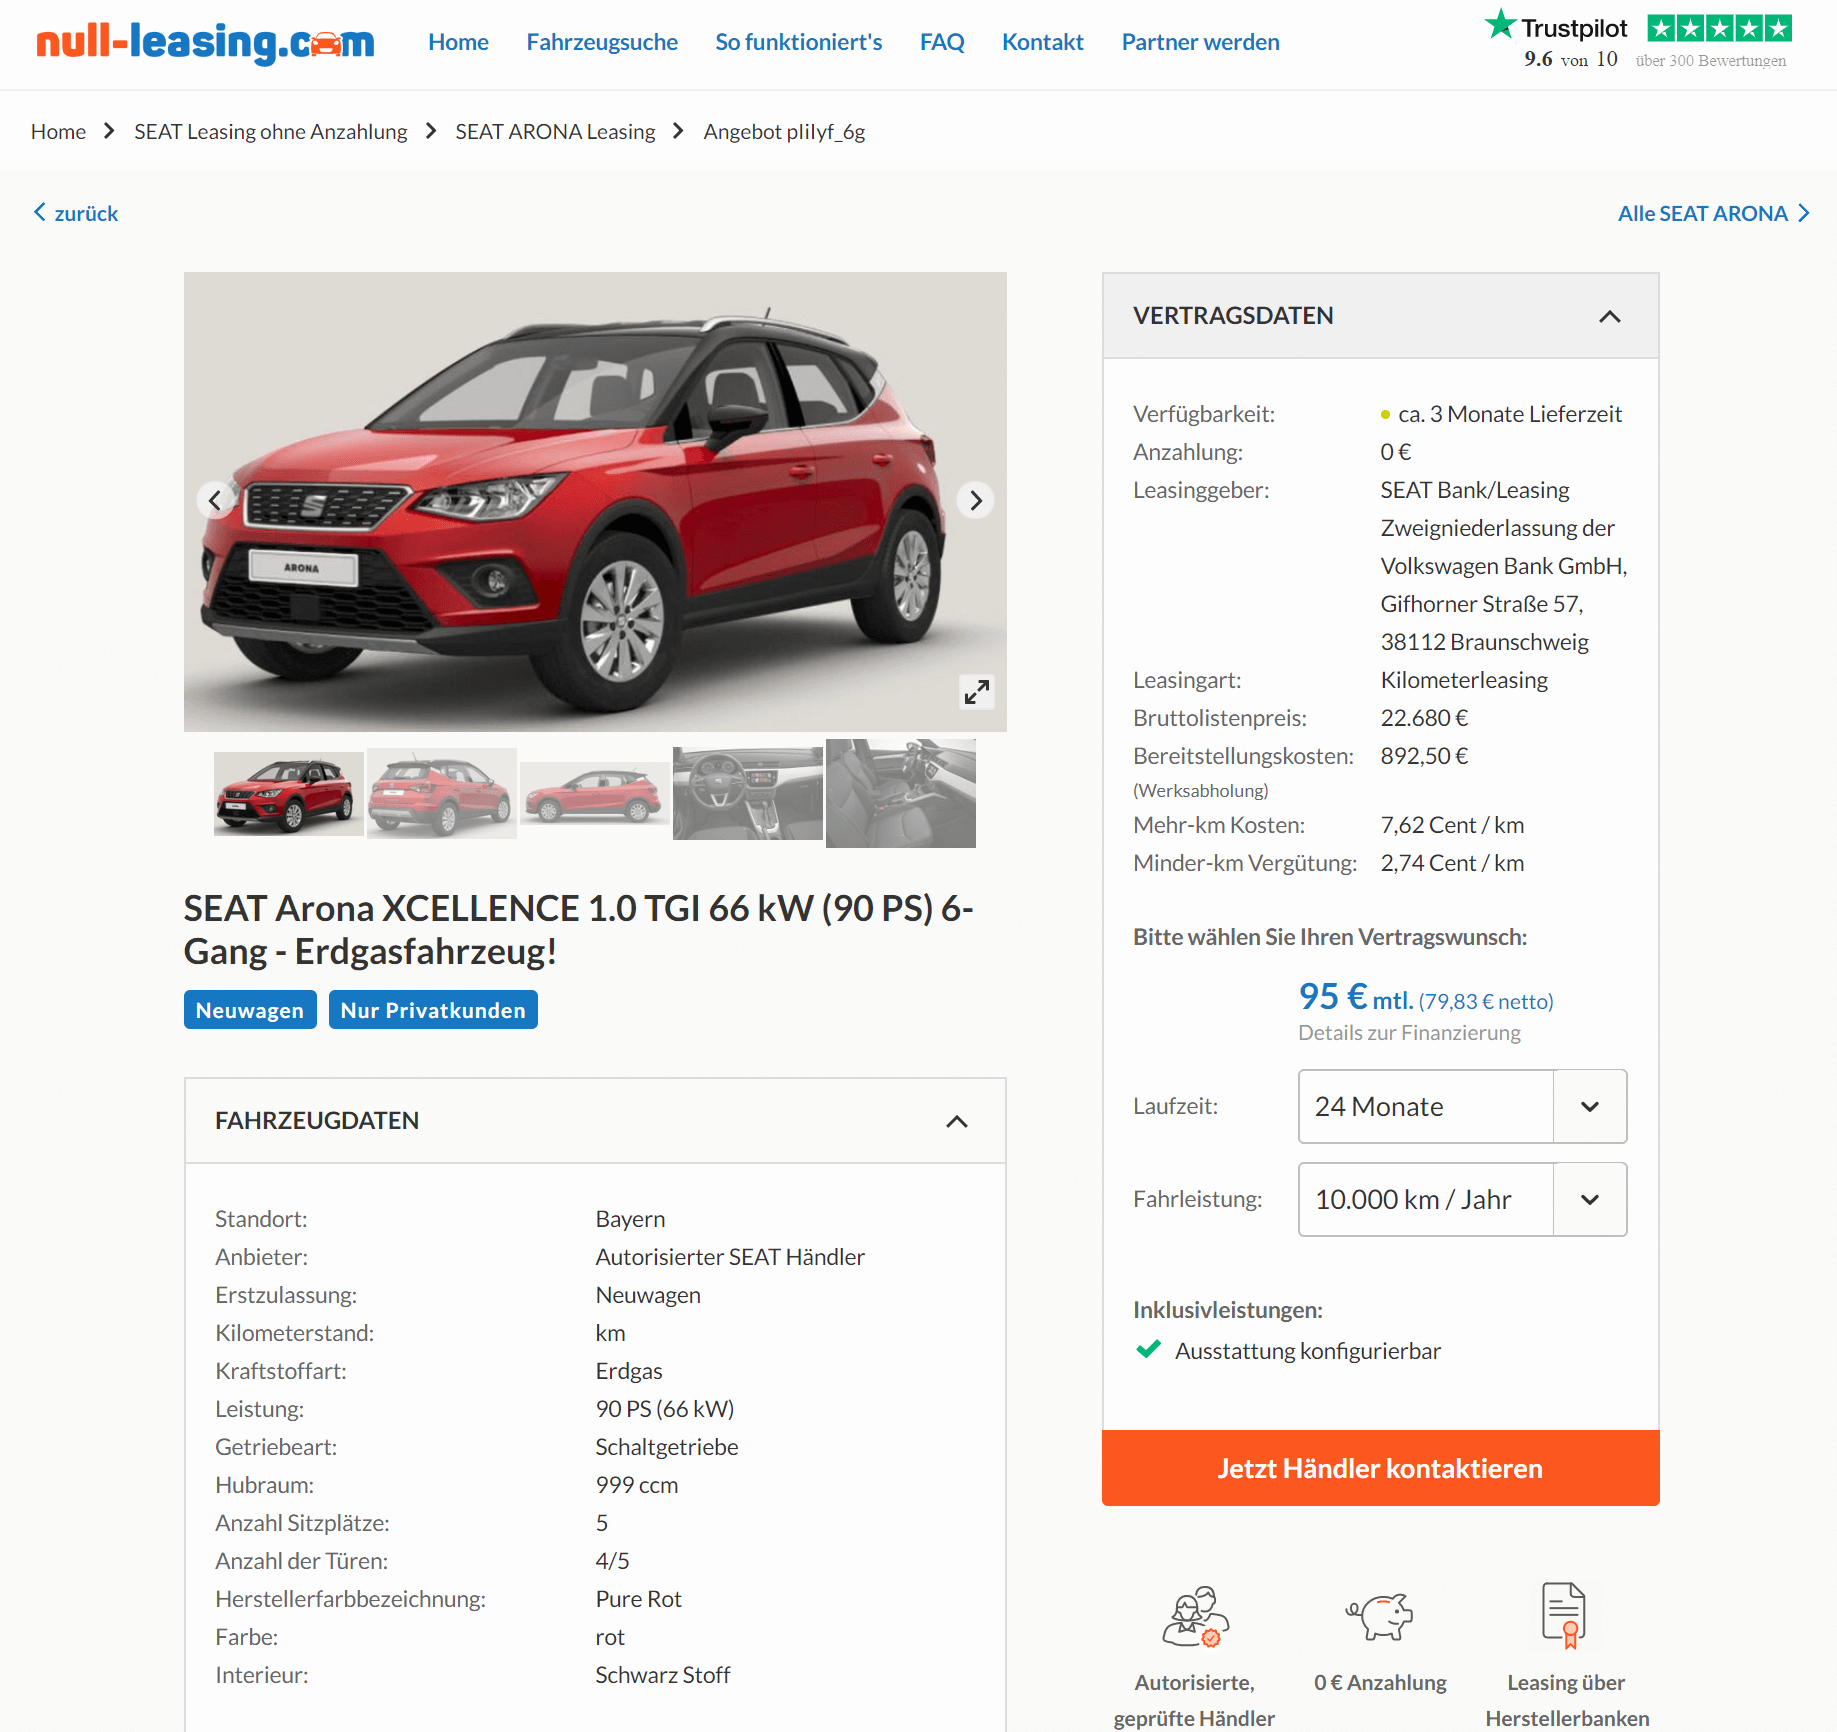Select the dashboard interior thumbnail
The height and width of the screenshot is (1732, 1837).
[747, 793]
